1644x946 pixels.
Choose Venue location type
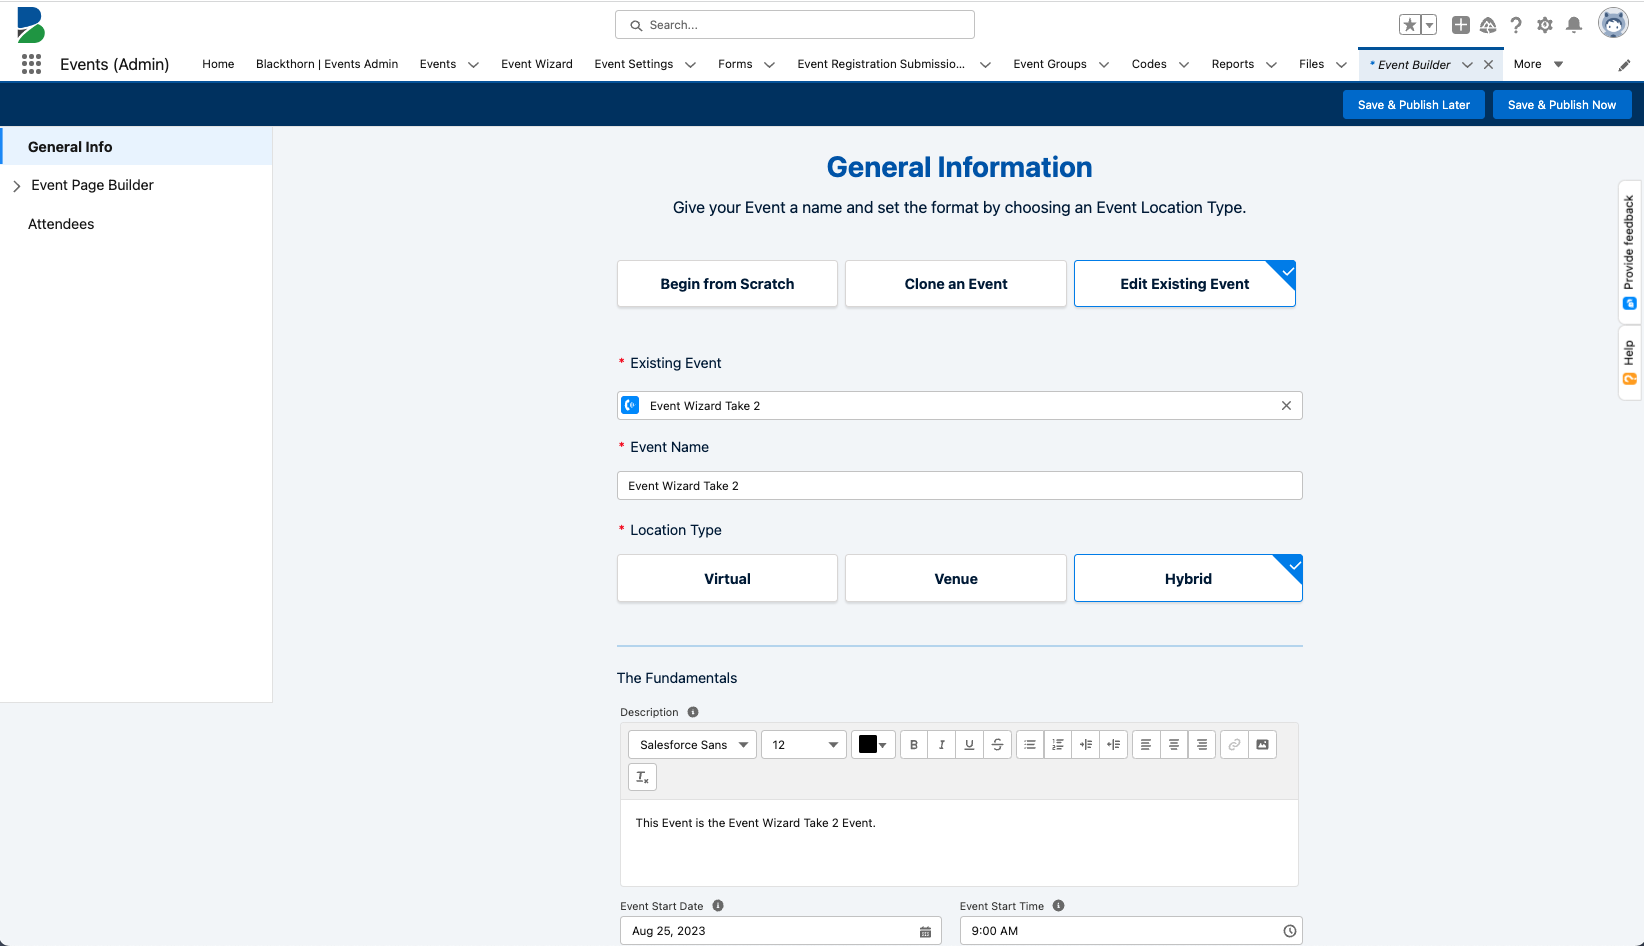[x=956, y=579]
